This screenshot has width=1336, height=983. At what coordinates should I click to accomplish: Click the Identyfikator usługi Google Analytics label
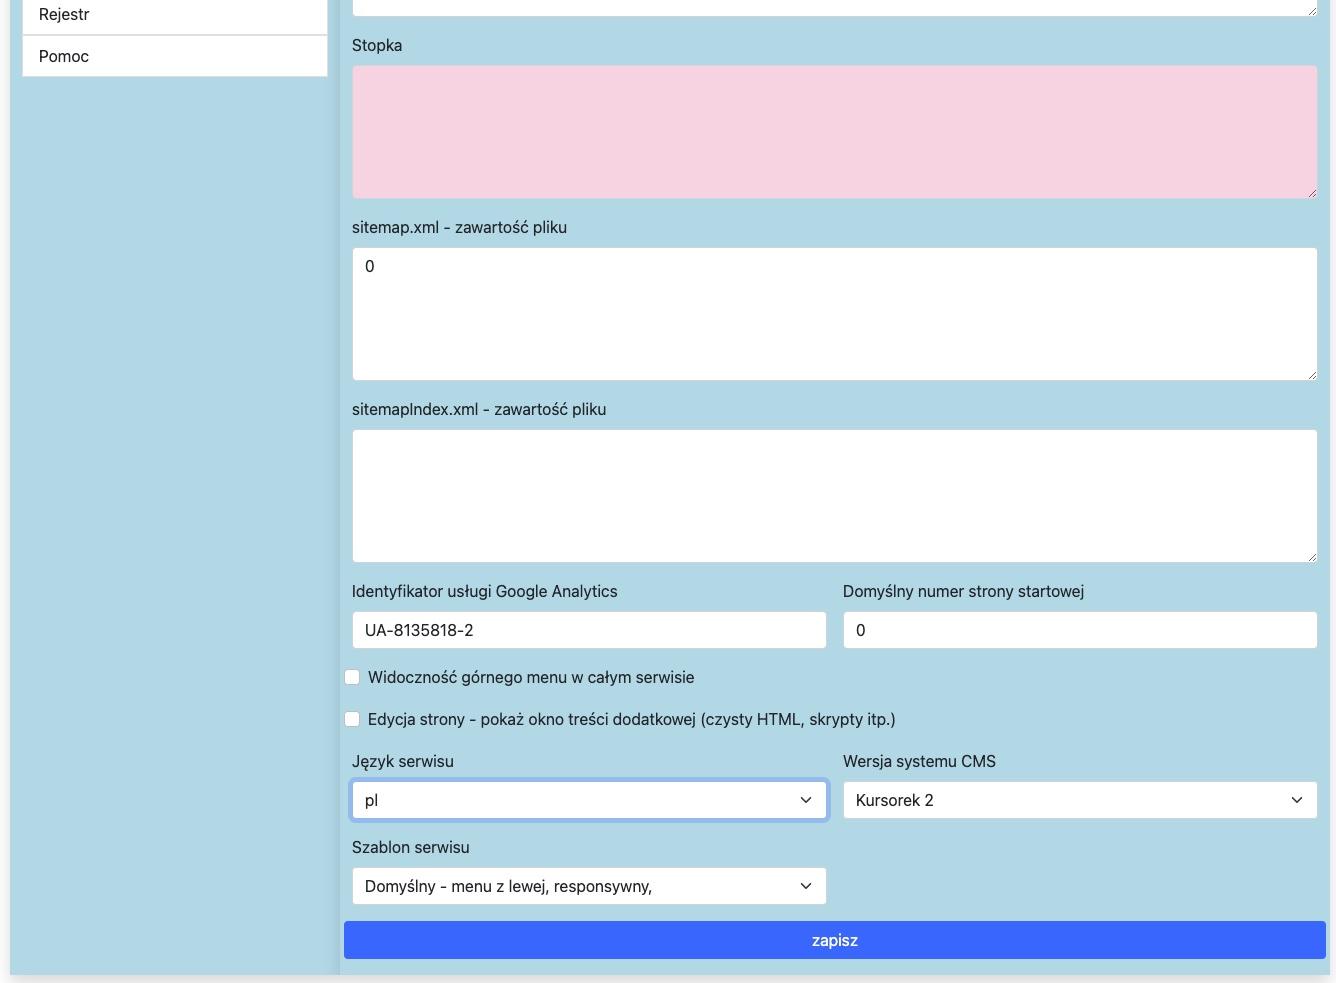coord(484,591)
